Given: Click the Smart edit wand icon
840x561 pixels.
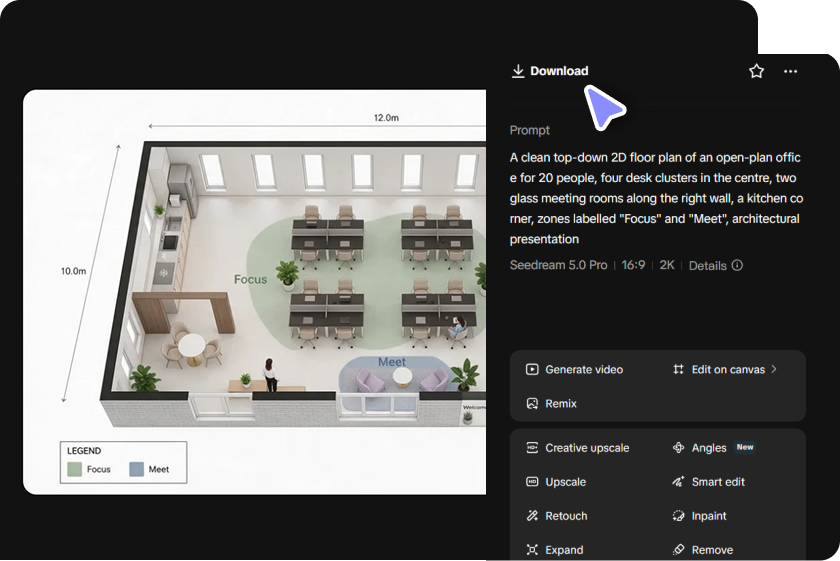Looking at the screenshot, I should pos(678,482).
